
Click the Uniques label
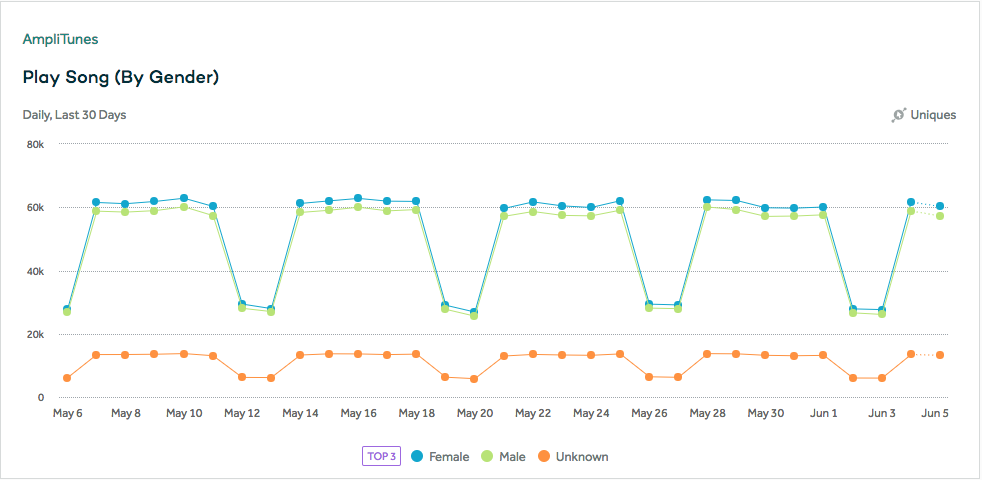[933, 115]
